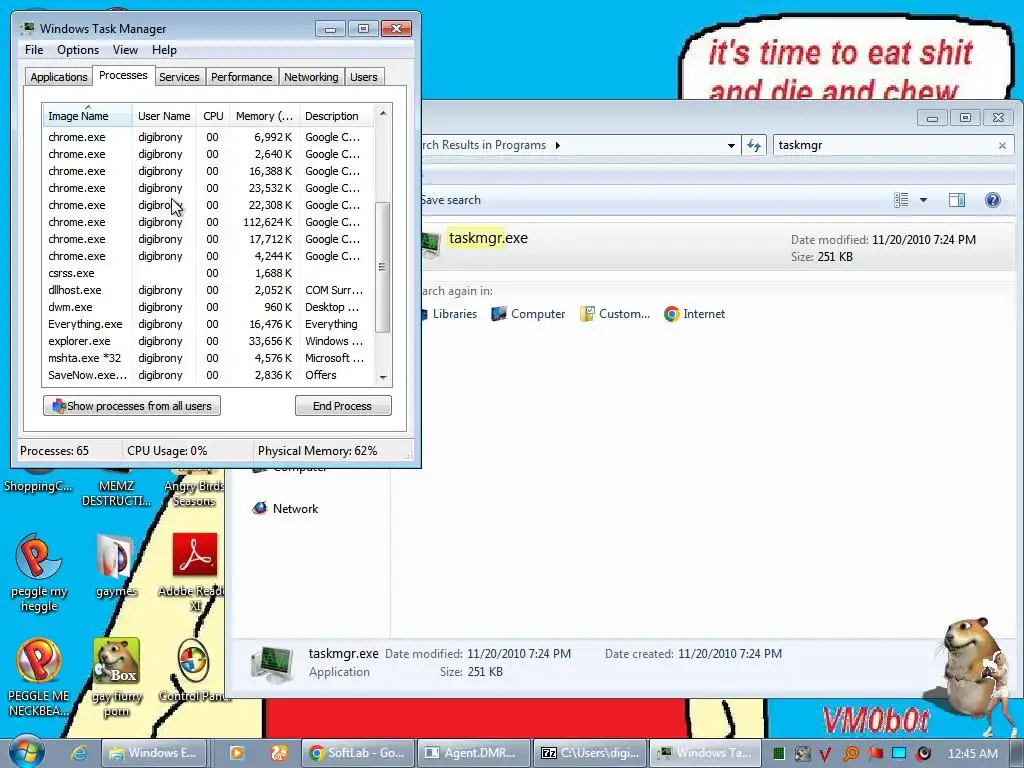The width and height of the screenshot is (1024, 768).
Task: Open the speaker volume tray icon
Action: click(x=923, y=754)
